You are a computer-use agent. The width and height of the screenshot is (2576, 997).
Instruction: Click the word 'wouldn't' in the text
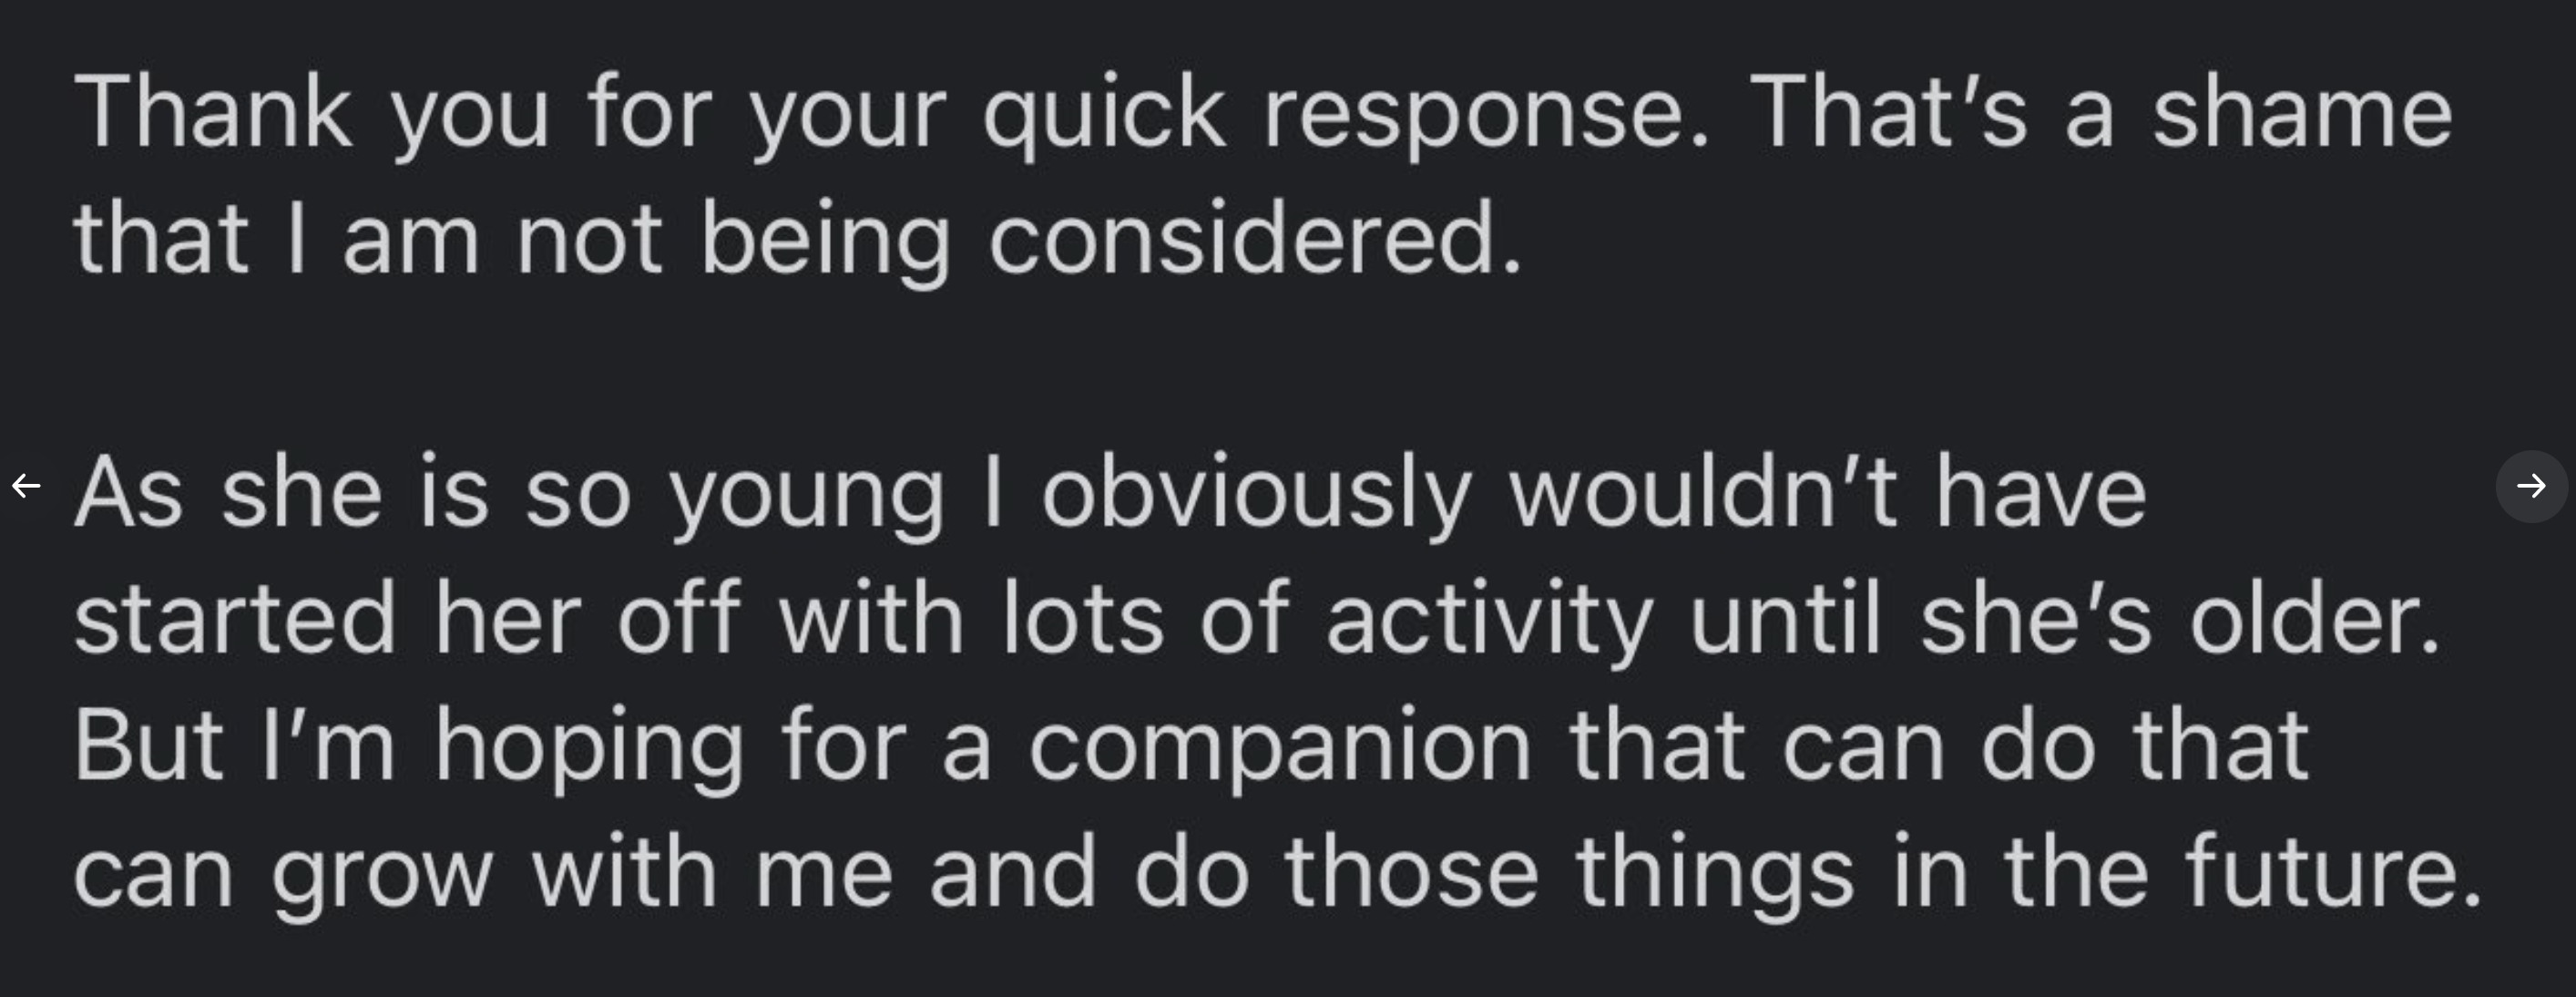1703,491
